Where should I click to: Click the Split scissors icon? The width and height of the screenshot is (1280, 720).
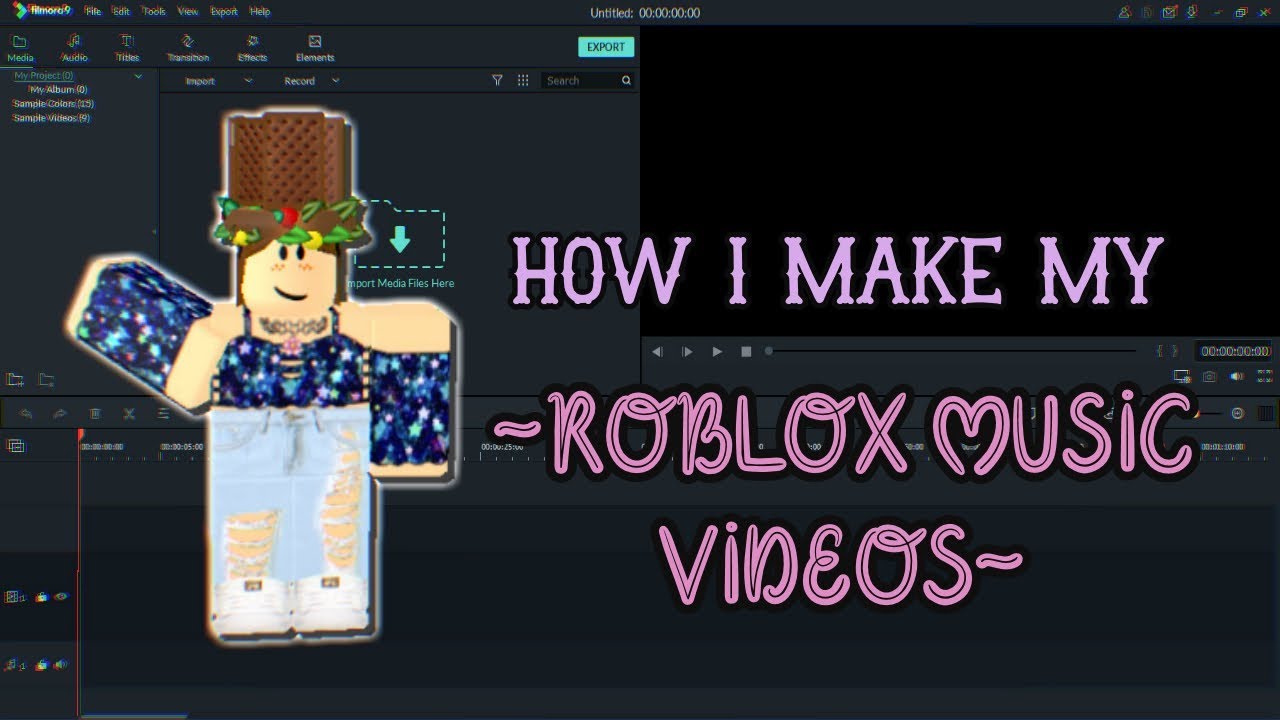click(129, 413)
